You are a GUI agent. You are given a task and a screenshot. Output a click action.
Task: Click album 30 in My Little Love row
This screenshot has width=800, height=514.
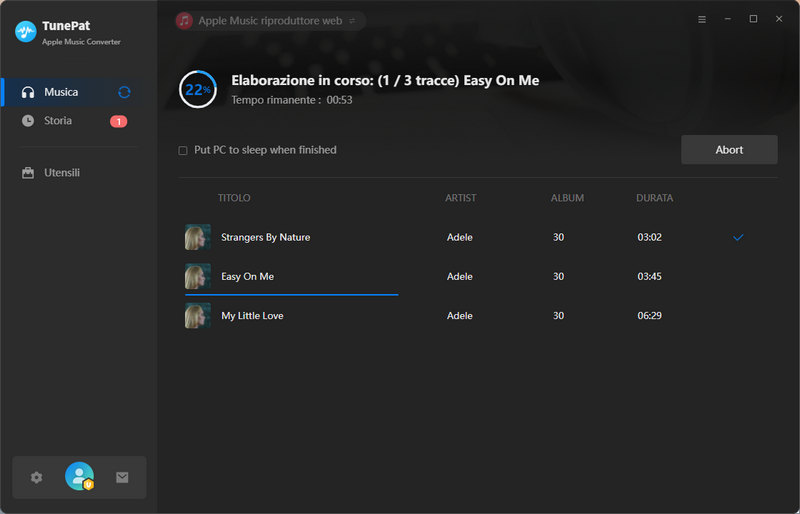click(x=559, y=316)
